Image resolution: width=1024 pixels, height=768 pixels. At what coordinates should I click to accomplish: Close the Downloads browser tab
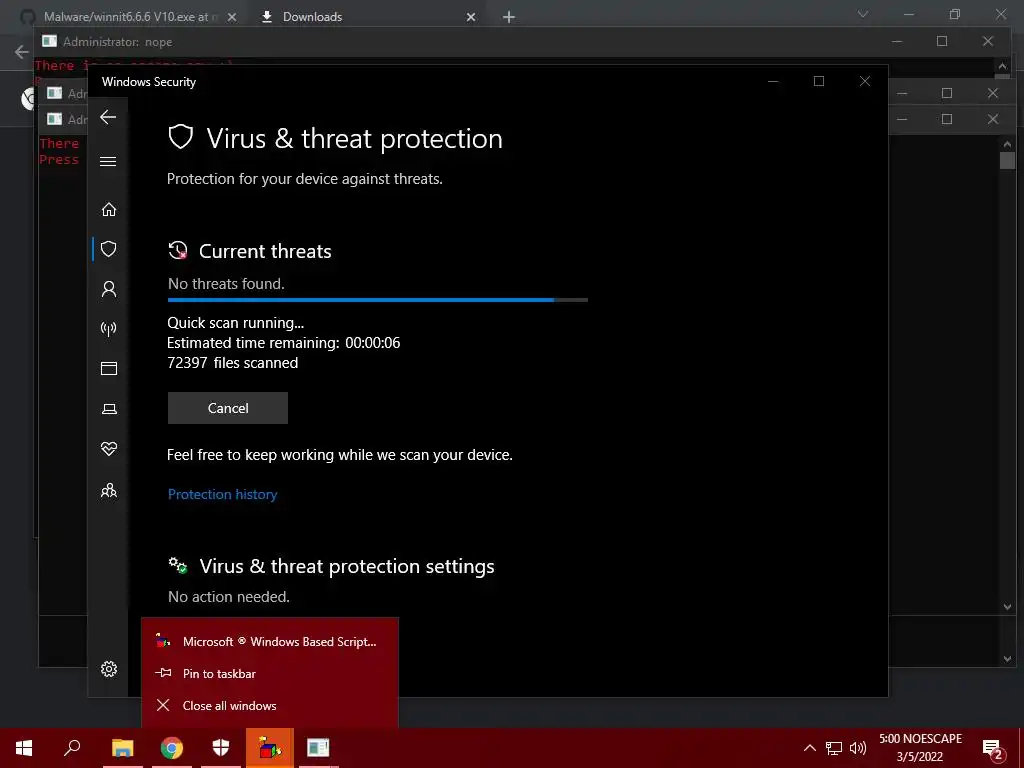tap(471, 17)
